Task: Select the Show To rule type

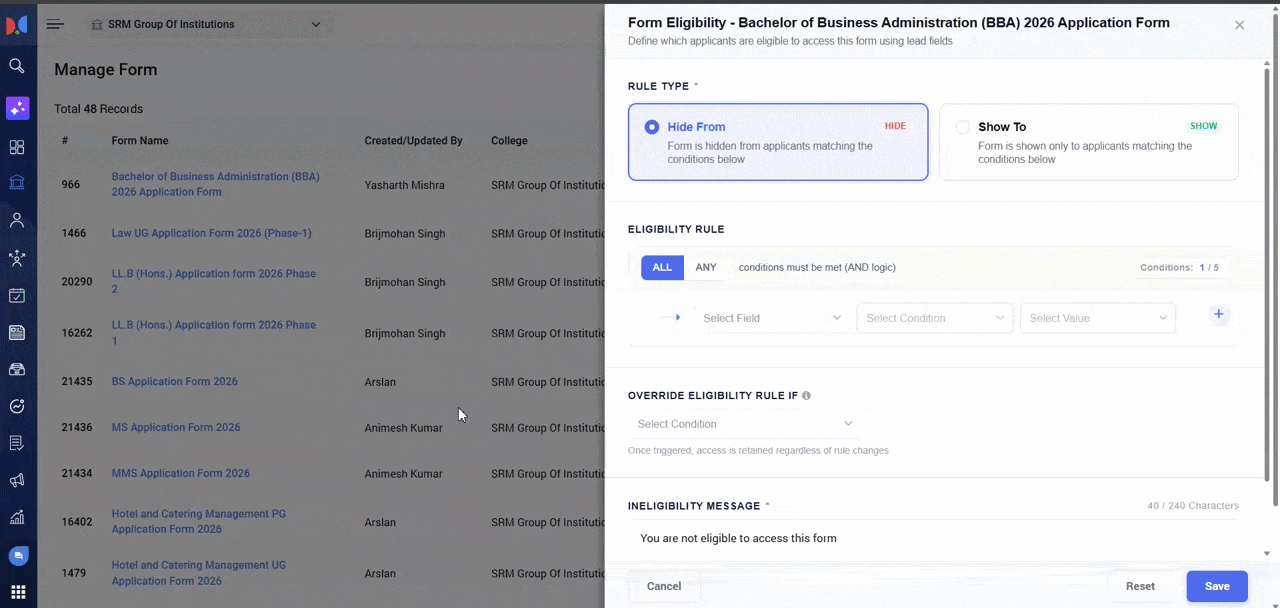Action: [1089, 142]
